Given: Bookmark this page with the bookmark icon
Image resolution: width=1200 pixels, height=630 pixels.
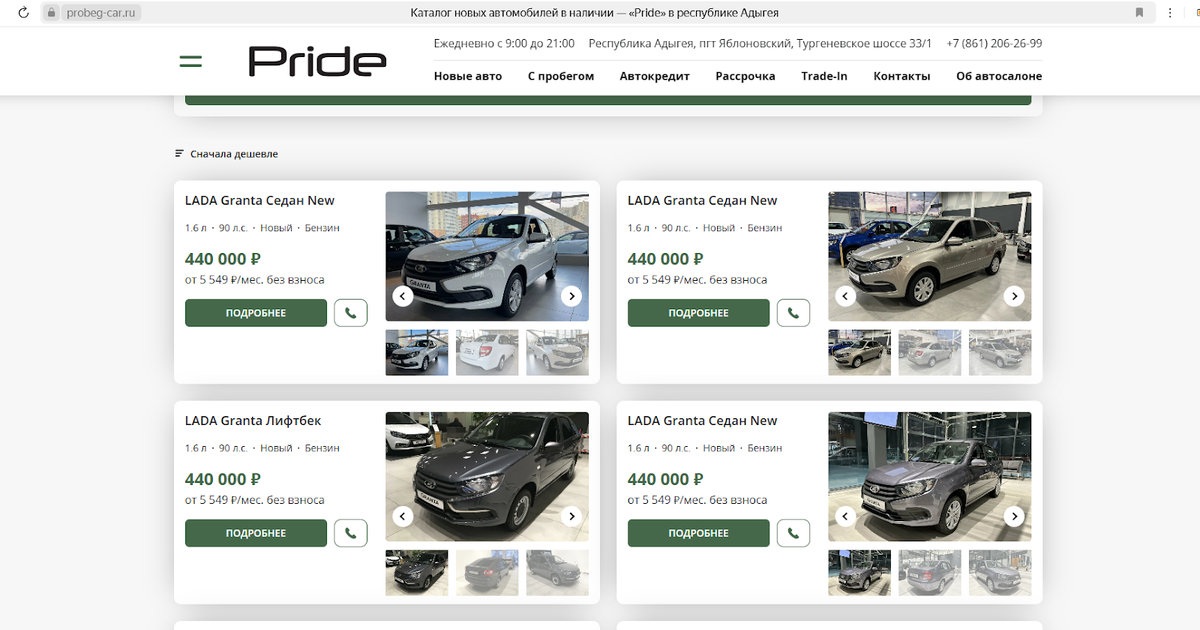Looking at the screenshot, I should [1139, 13].
